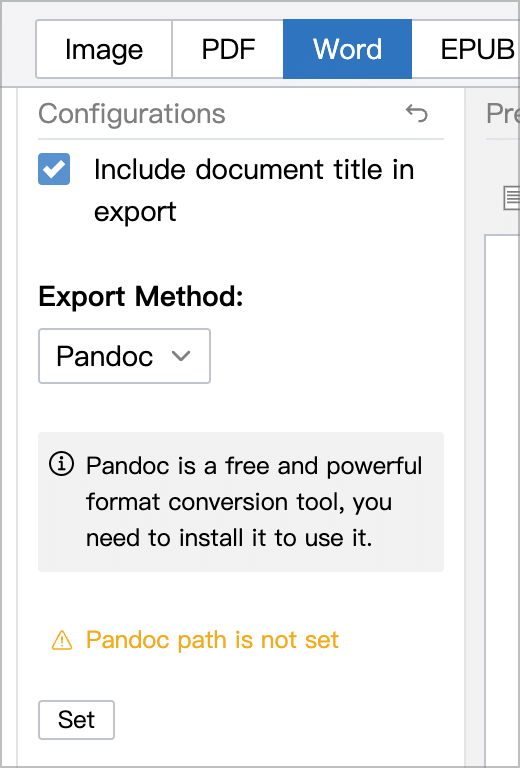520x768 pixels.
Task: Switch to the Image export tab
Action: (104, 49)
